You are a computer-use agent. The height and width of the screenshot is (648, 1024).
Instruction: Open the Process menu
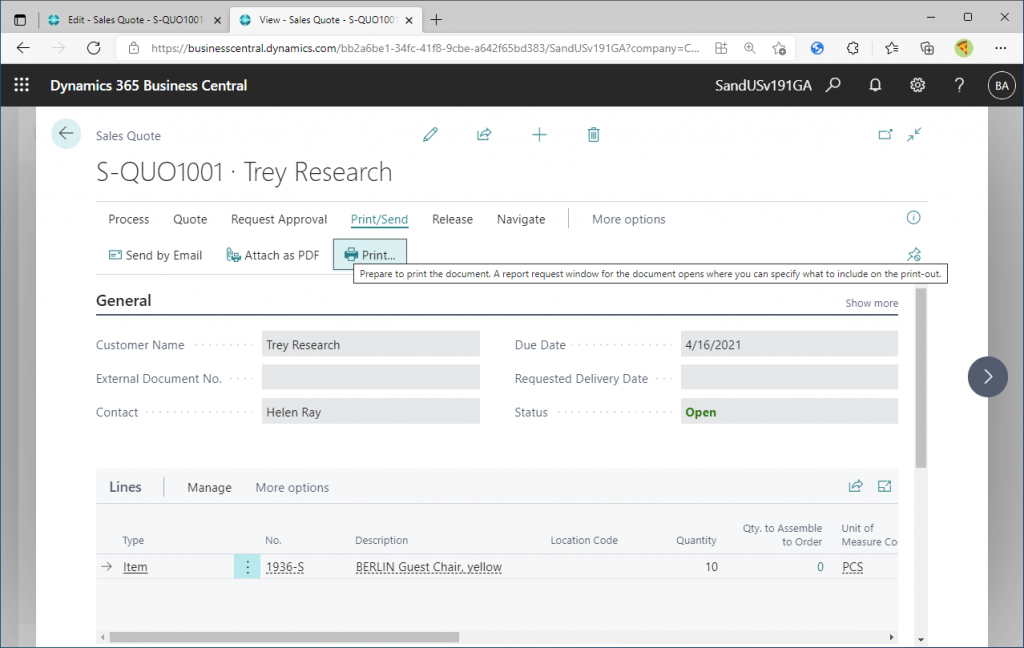click(x=129, y=219)
